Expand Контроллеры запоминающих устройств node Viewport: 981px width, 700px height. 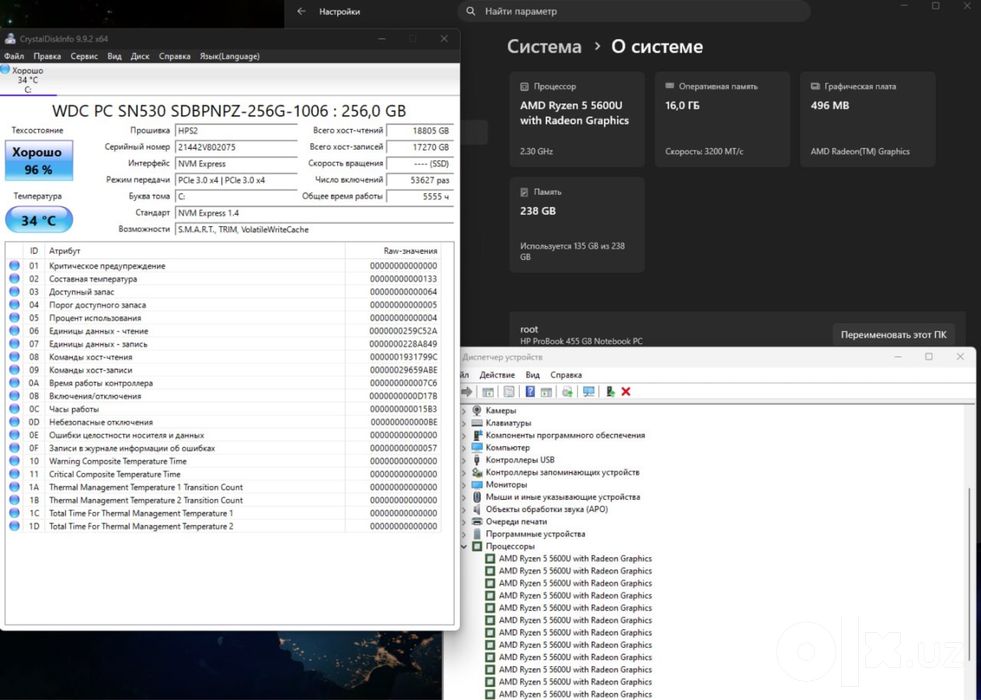(x=464, y=472)
